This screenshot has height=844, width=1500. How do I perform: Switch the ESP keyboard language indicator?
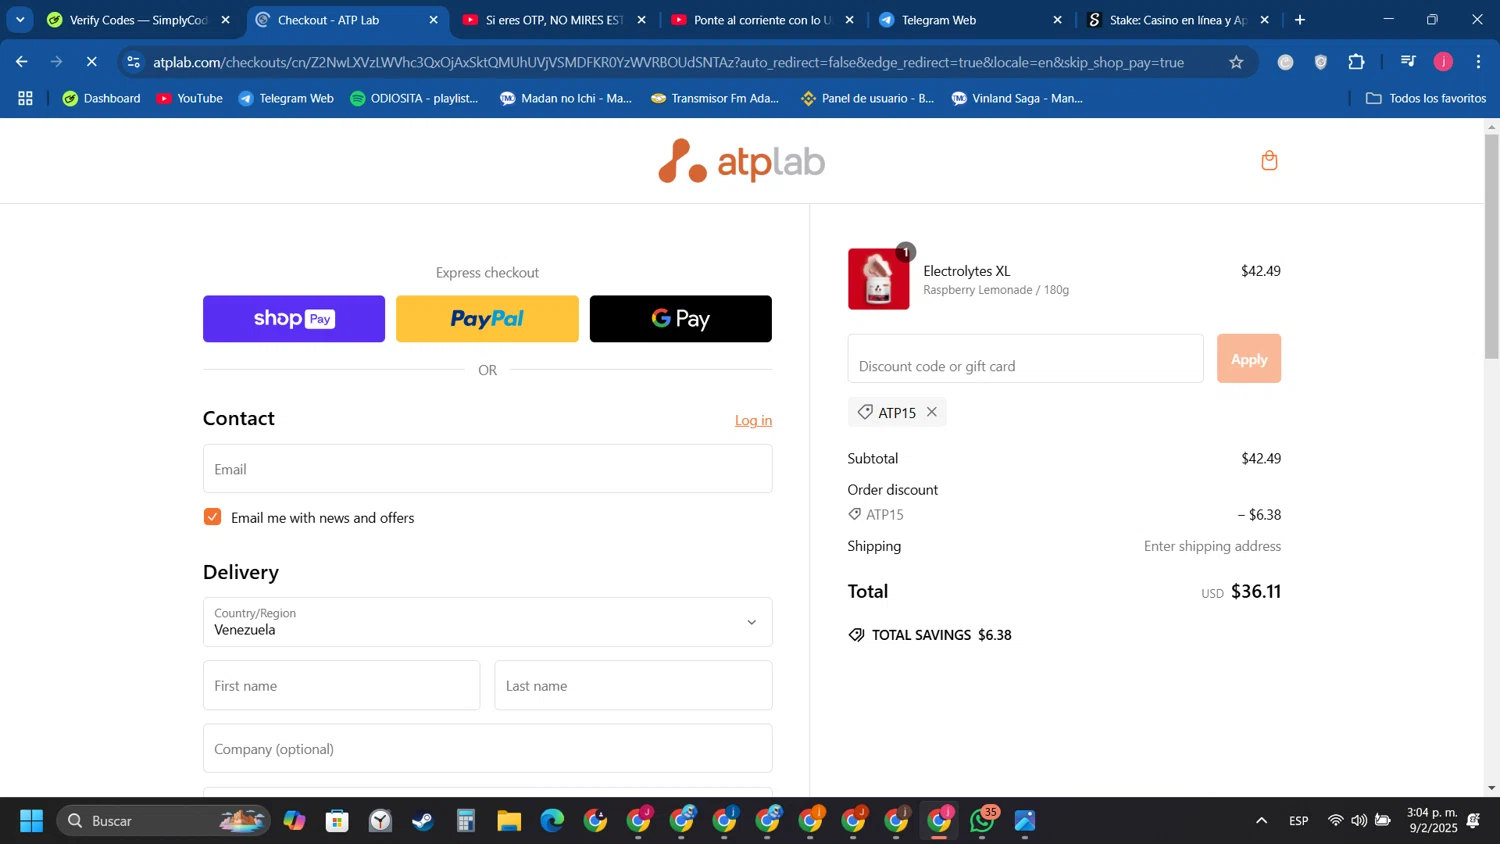pyautogui.click(x=1298, y=821)
